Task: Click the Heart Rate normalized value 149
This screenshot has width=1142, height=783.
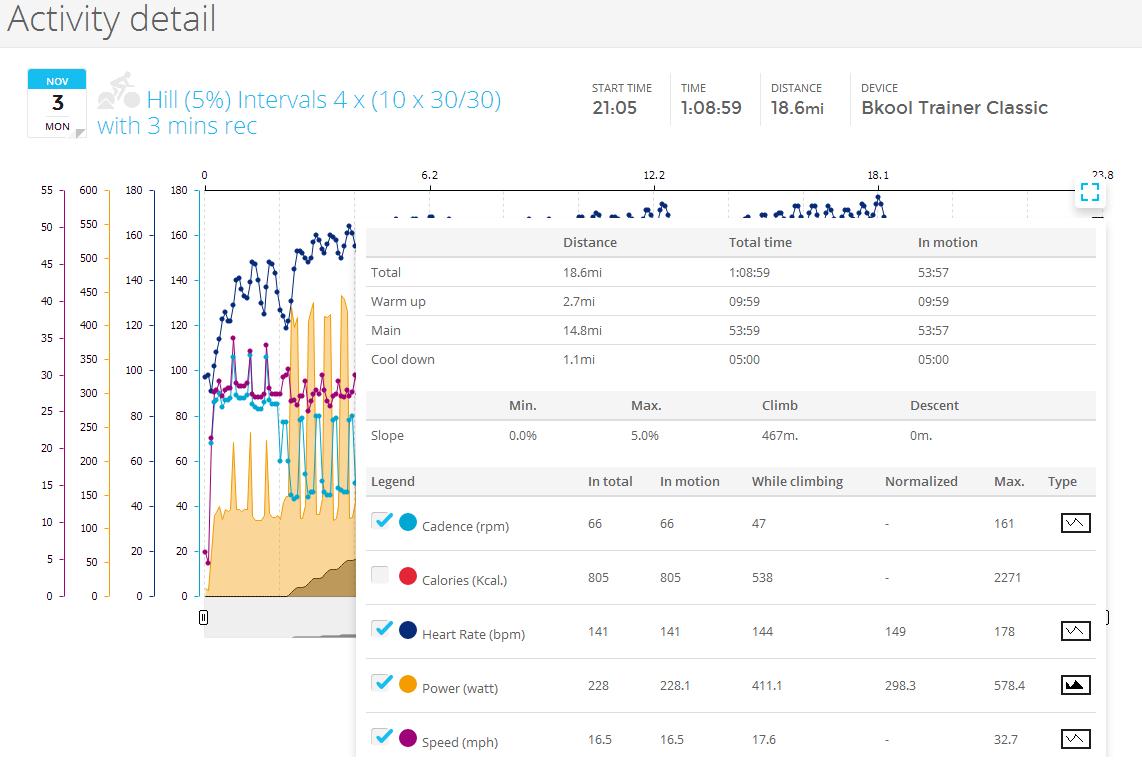Action: [896, 631]
